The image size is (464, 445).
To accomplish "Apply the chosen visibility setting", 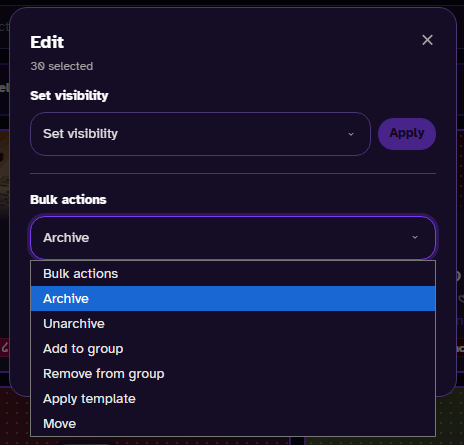I will (407, 134).
